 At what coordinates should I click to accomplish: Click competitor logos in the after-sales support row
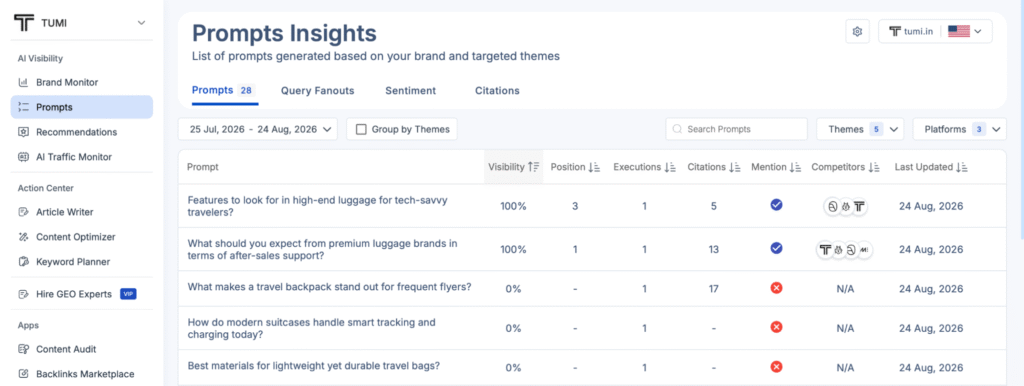(x=845, y=249)
